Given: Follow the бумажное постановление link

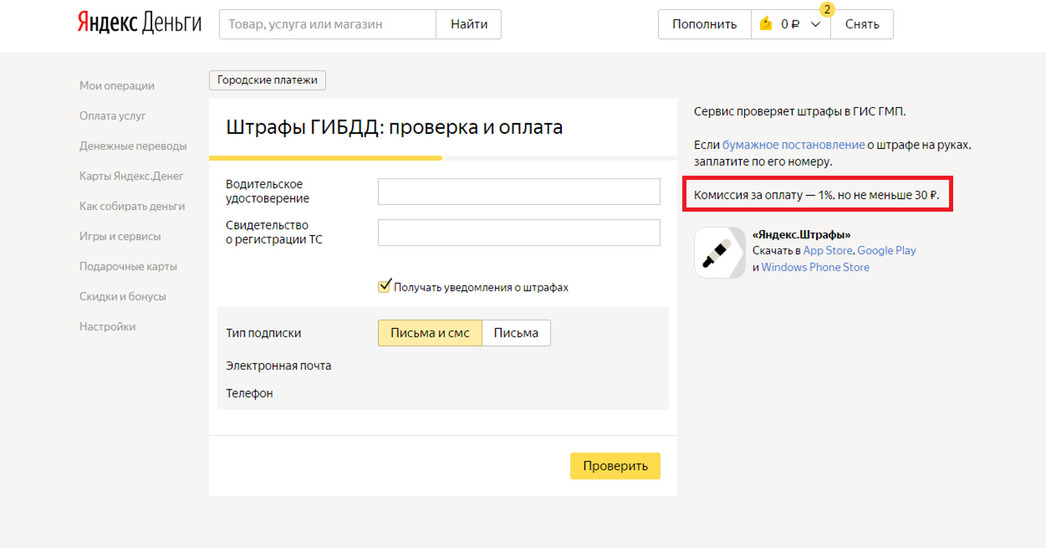Looking at the screenshot, I should (x=793, y=145).
